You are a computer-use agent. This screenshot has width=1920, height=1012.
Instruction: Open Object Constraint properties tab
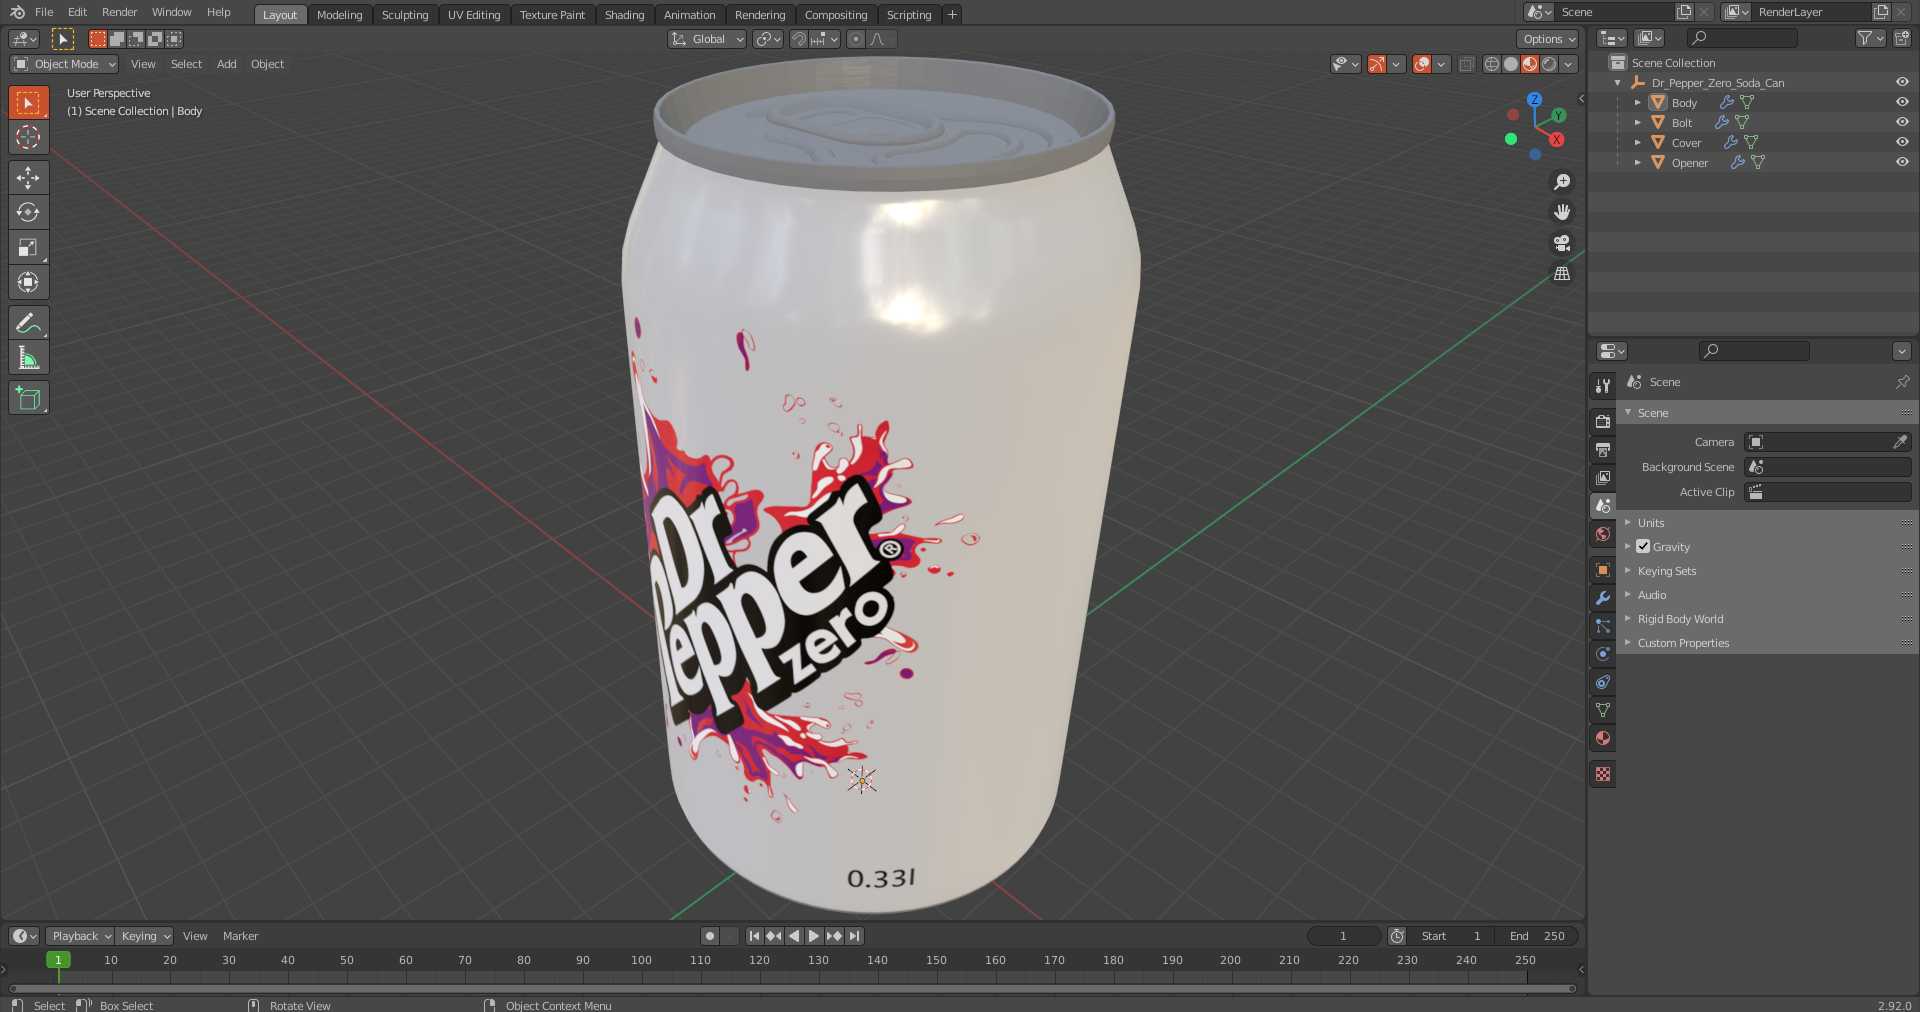[1603, 682]
